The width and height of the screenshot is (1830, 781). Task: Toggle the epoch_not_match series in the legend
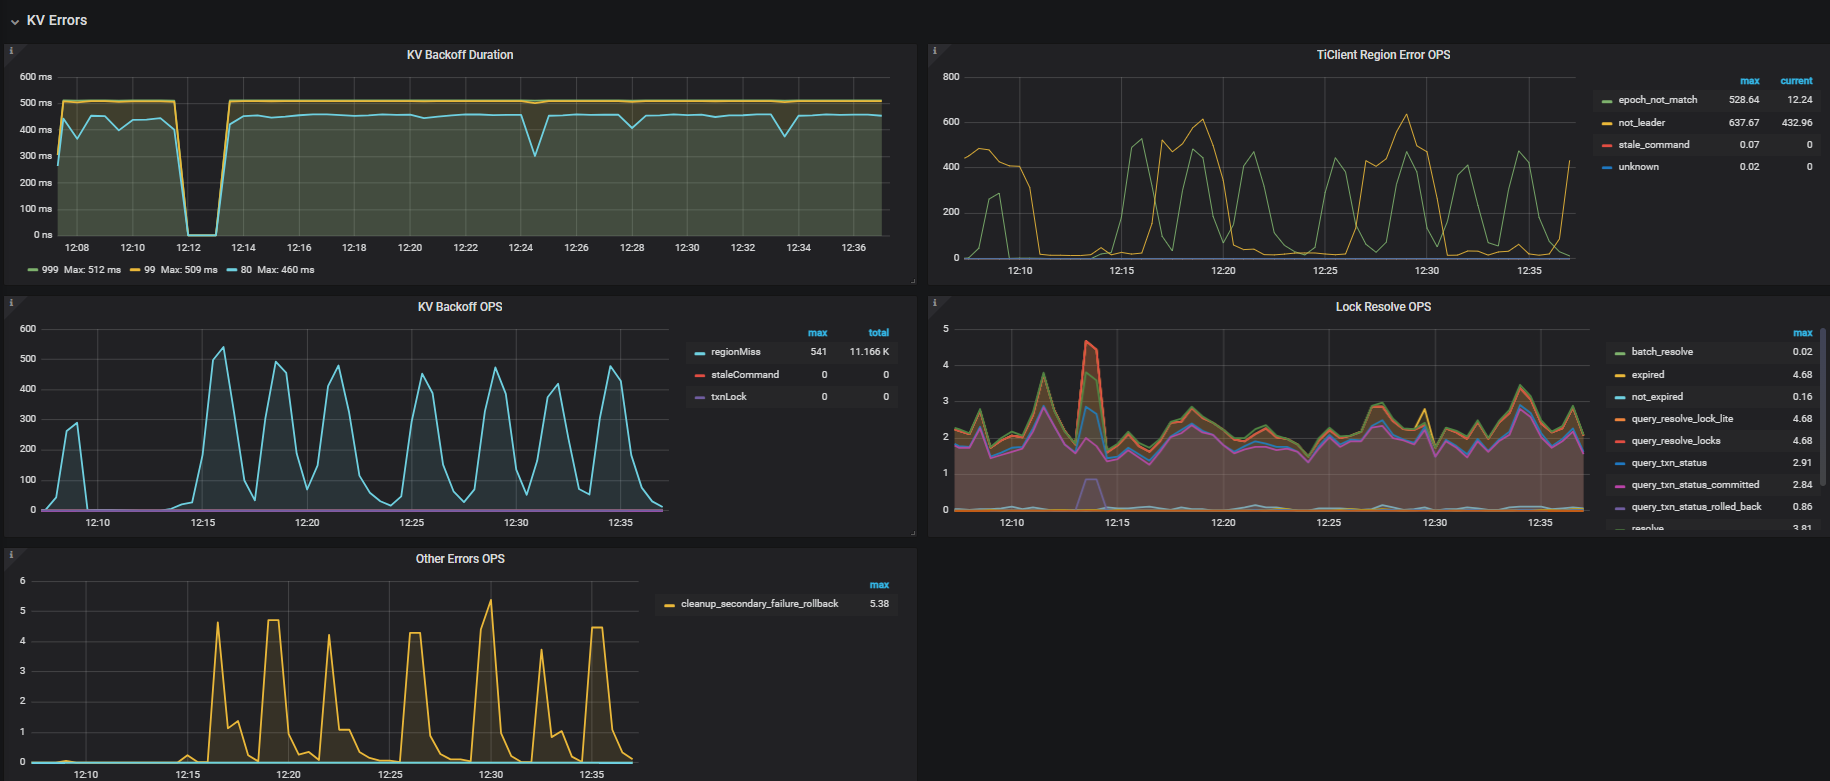click(x=1657, y=100)
